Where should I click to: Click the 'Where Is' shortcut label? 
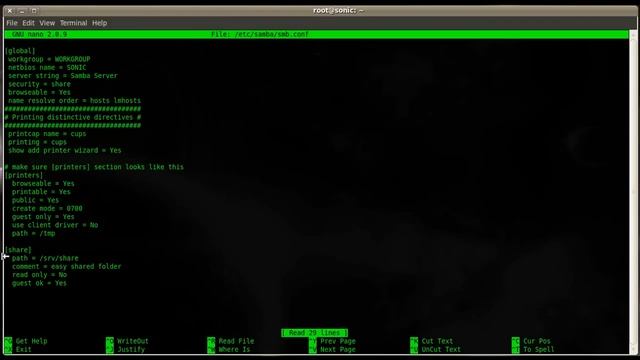click(x=234, y=349)
